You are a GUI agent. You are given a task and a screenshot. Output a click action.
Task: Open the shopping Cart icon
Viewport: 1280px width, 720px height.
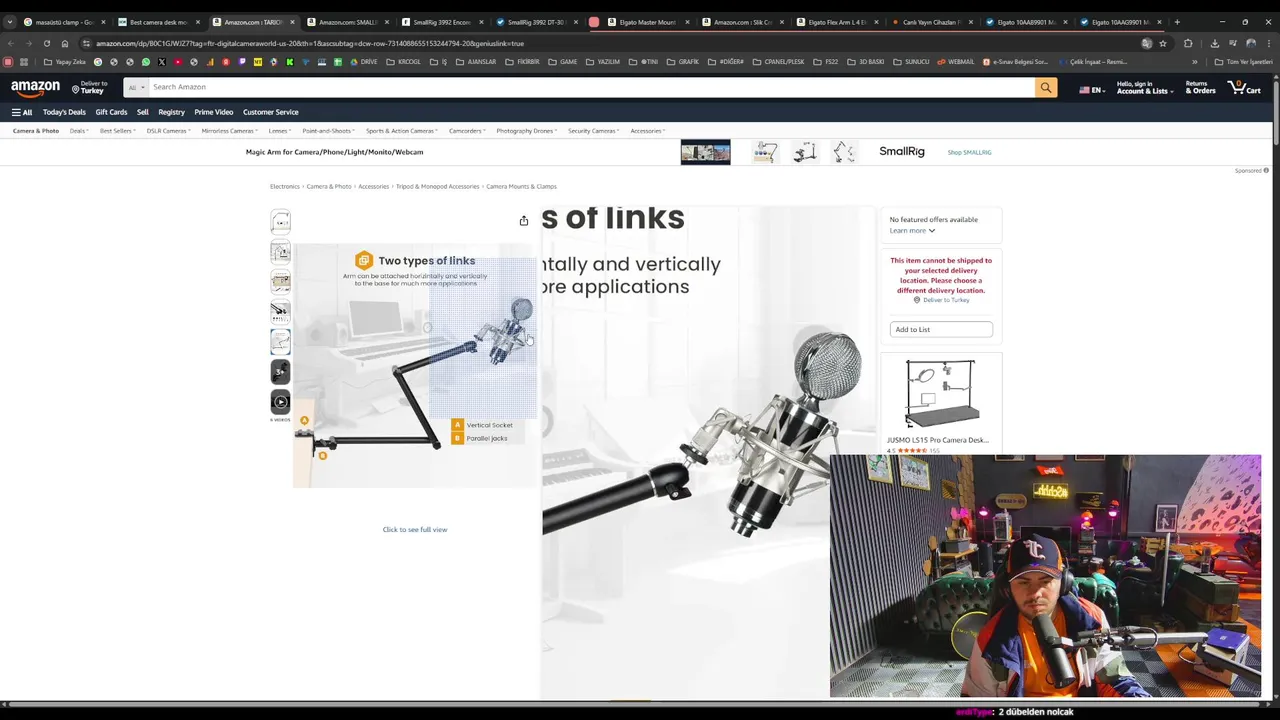pyautogui.click(x=1244, y=88)
